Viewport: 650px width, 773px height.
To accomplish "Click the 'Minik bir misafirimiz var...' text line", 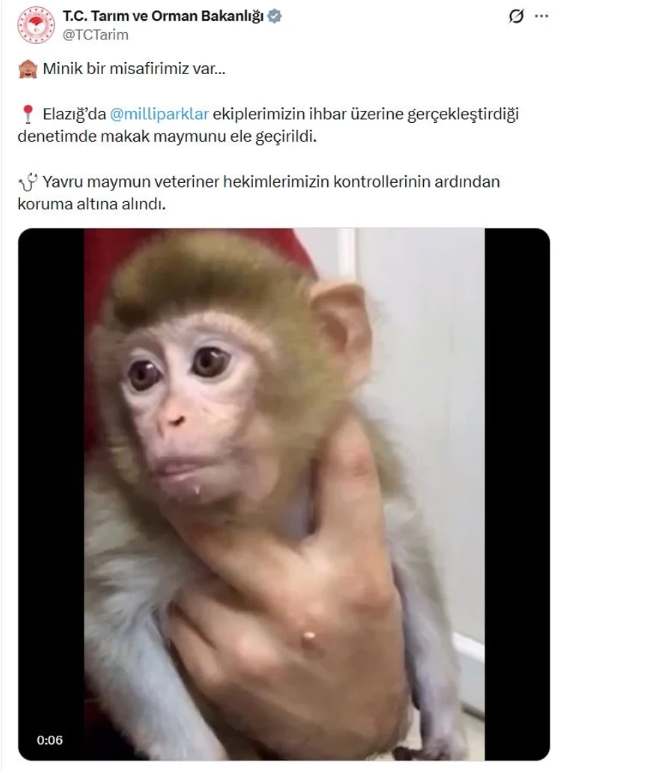I will pyautogui.click(x=134, y=69).
